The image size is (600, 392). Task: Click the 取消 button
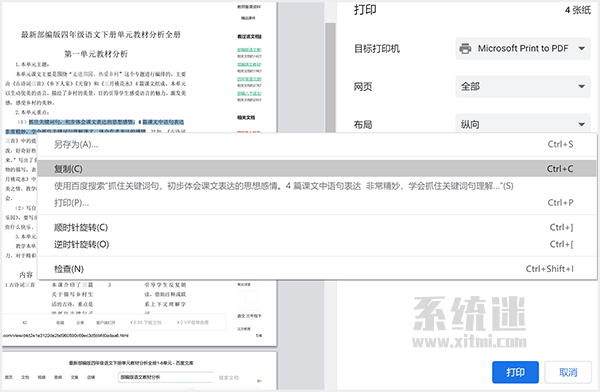[568, 372]
